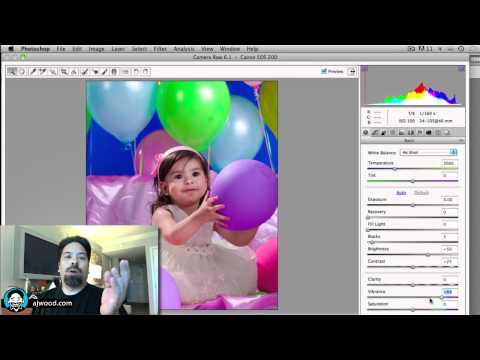
Task: Focus the Brightness value field
Action: [449, 249]
